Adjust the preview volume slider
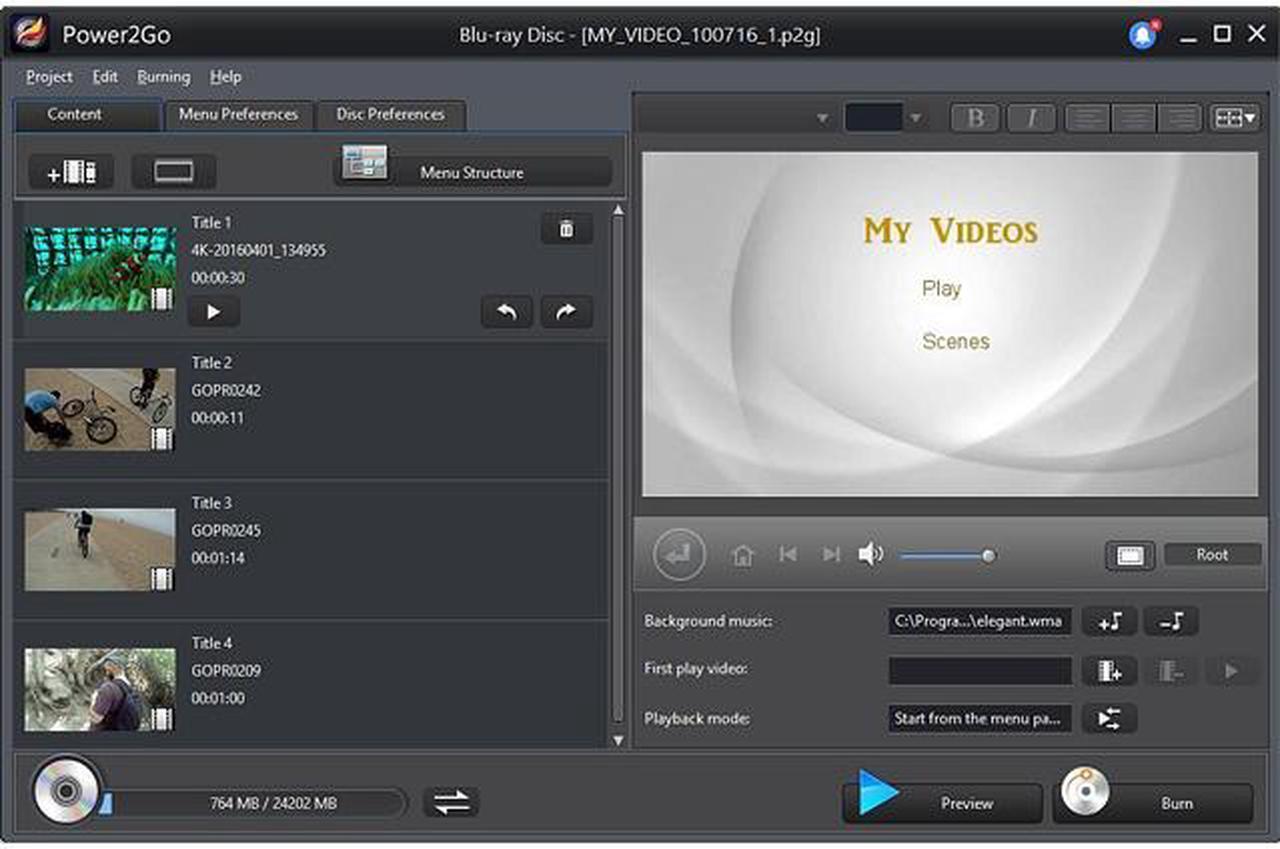The width and height of the screenshot is (1280, 849). click(x=947, y=555)
